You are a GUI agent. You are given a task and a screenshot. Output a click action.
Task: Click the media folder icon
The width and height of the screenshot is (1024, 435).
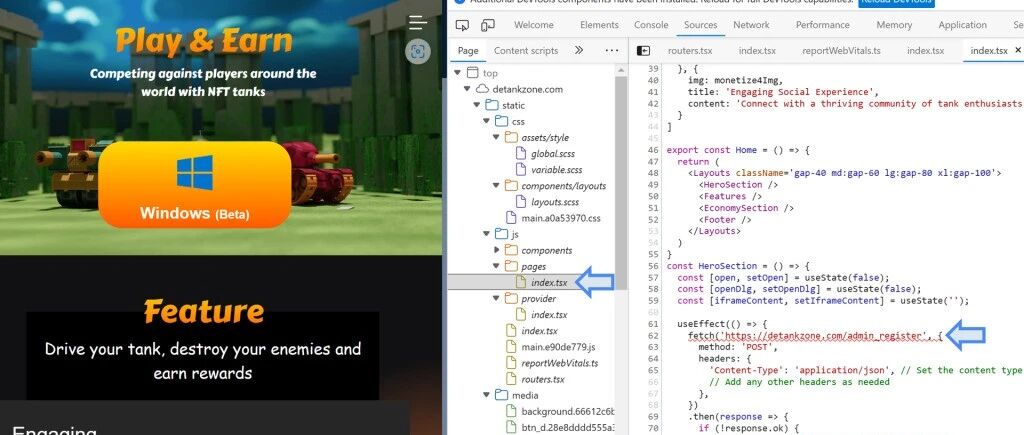[x=502, y=395]
